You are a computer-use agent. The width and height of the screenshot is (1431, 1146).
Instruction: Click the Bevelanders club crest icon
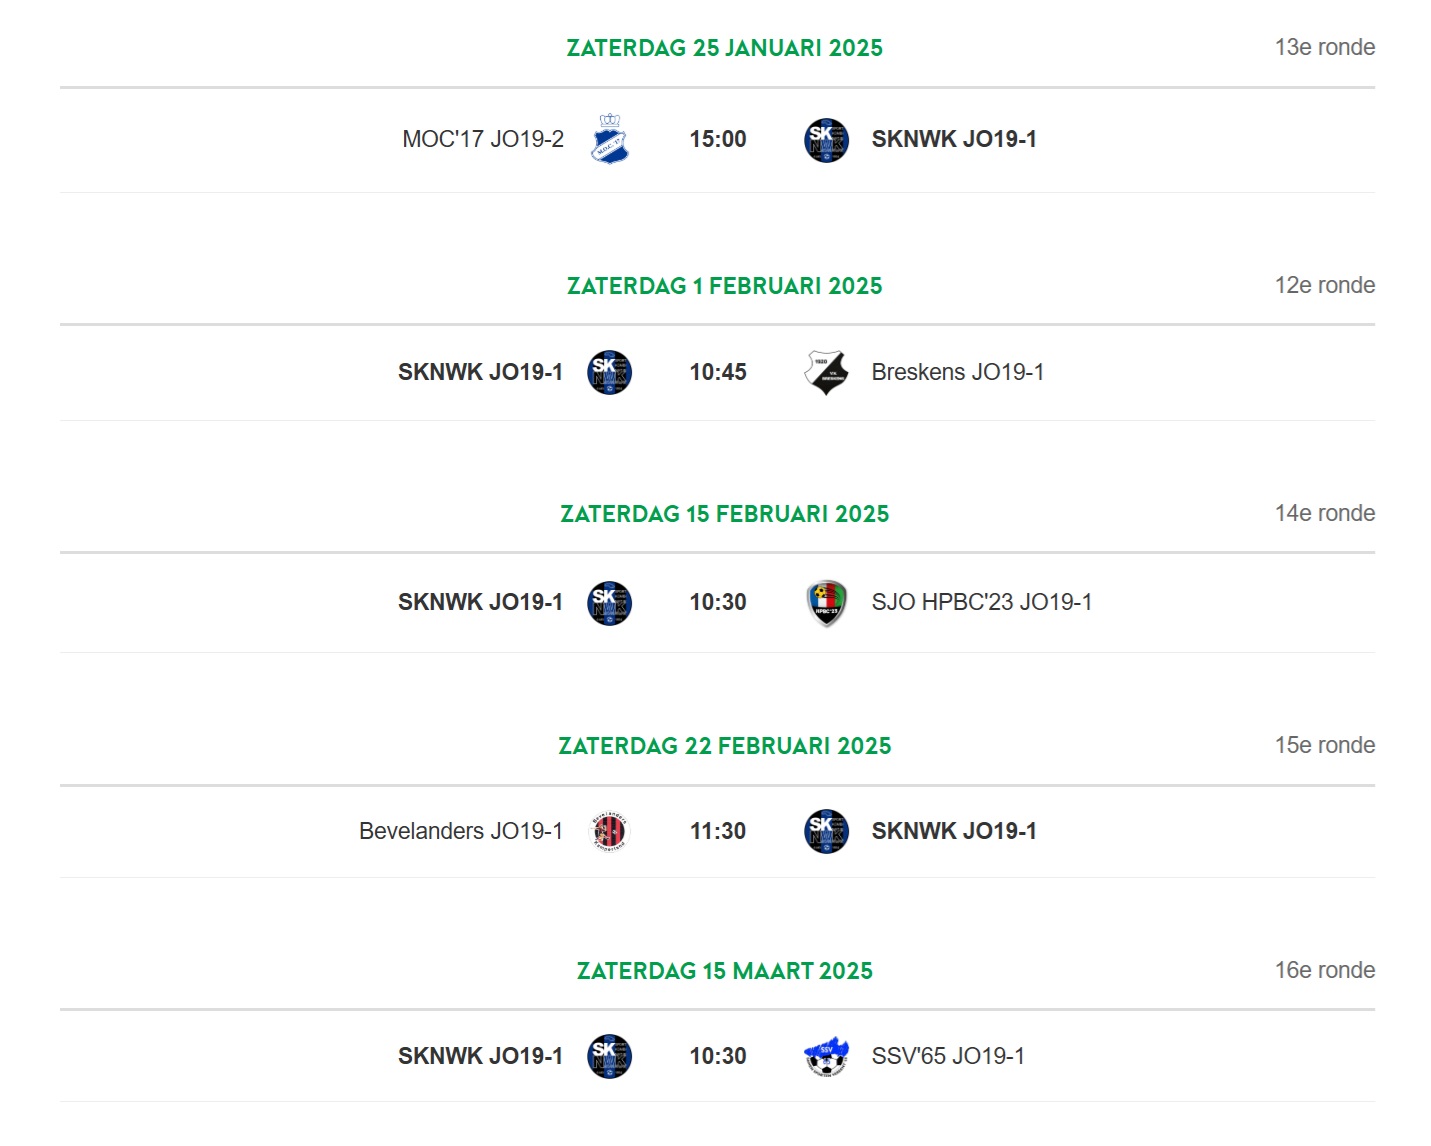[609, 831]
